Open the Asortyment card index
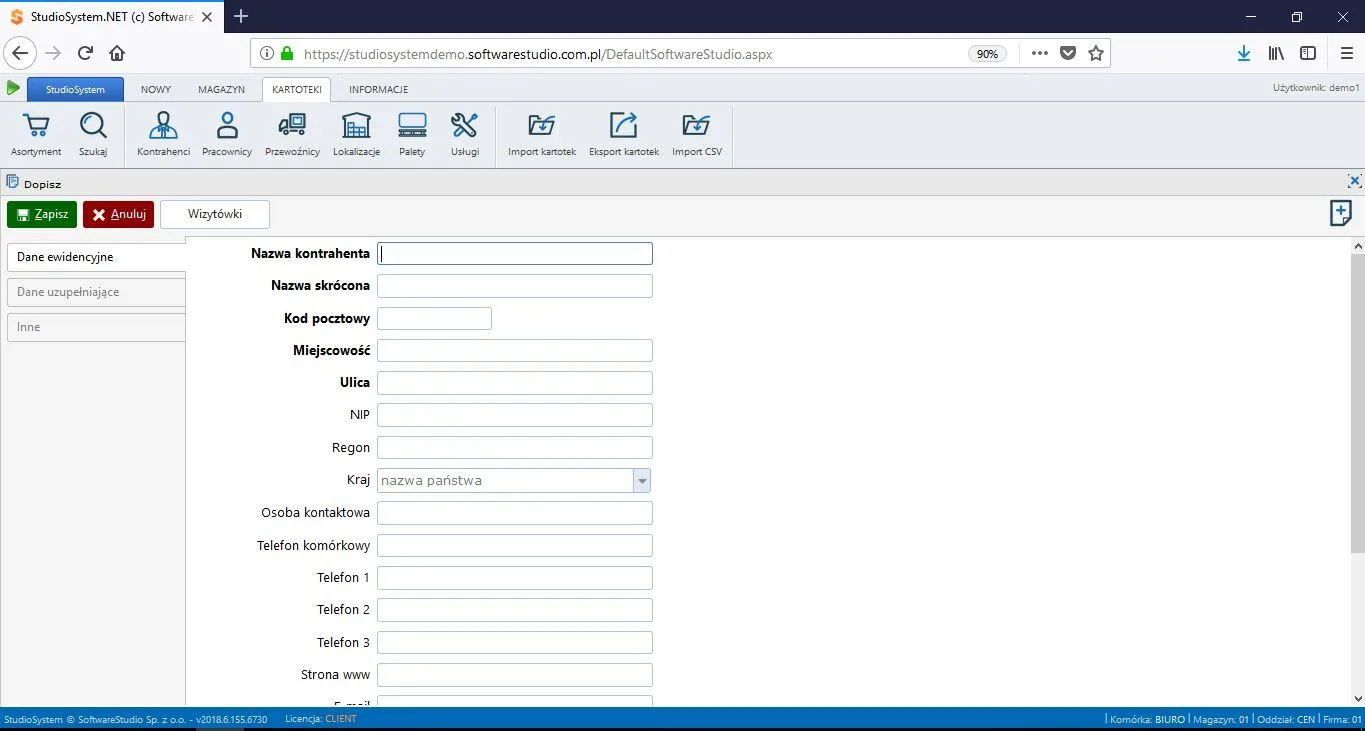The image size is (1365, 731). tap(36, 134)
